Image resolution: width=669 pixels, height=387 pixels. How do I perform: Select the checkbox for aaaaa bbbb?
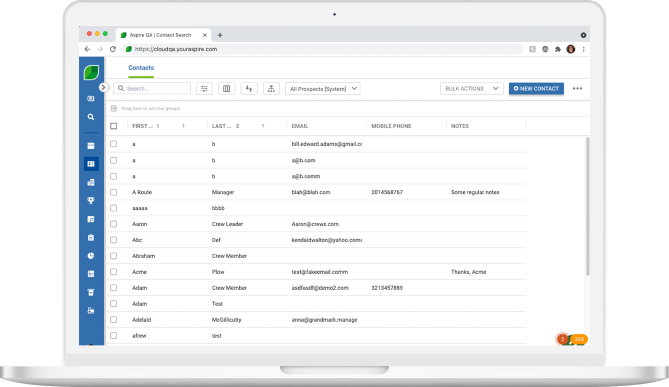pyautogui.click(x=113, y=208)
